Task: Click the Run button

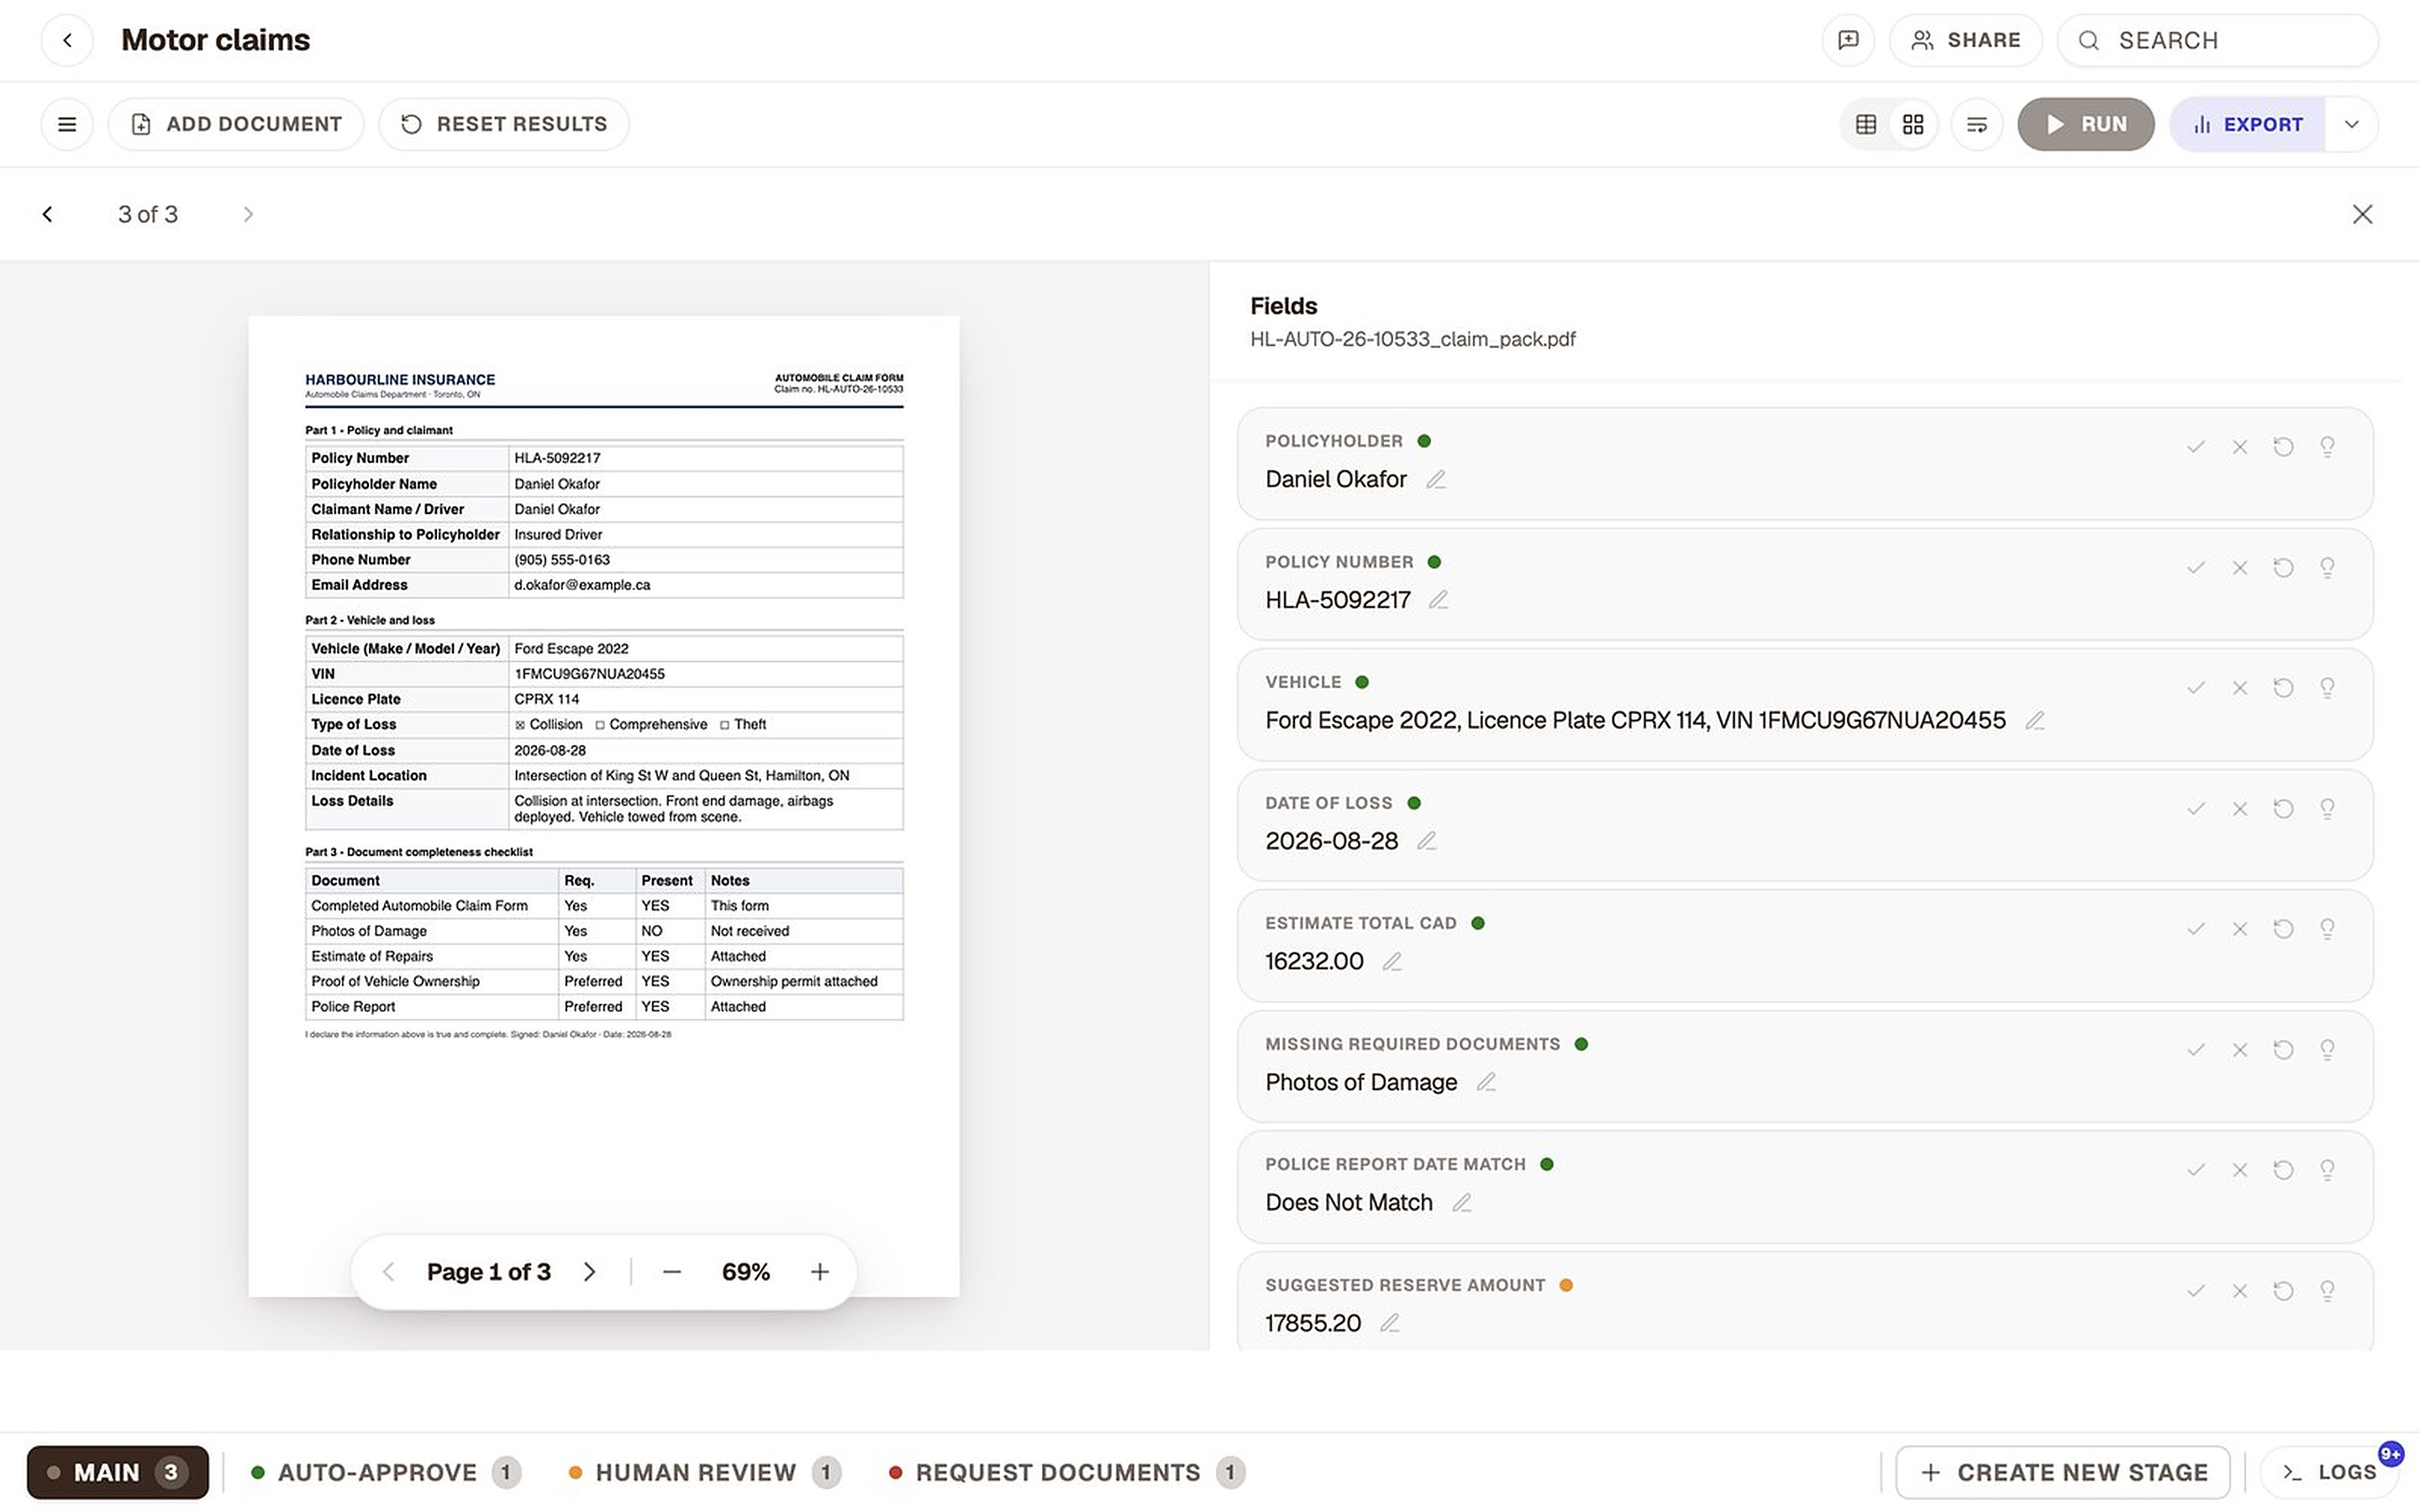Action: click(x=2086, y=124)
